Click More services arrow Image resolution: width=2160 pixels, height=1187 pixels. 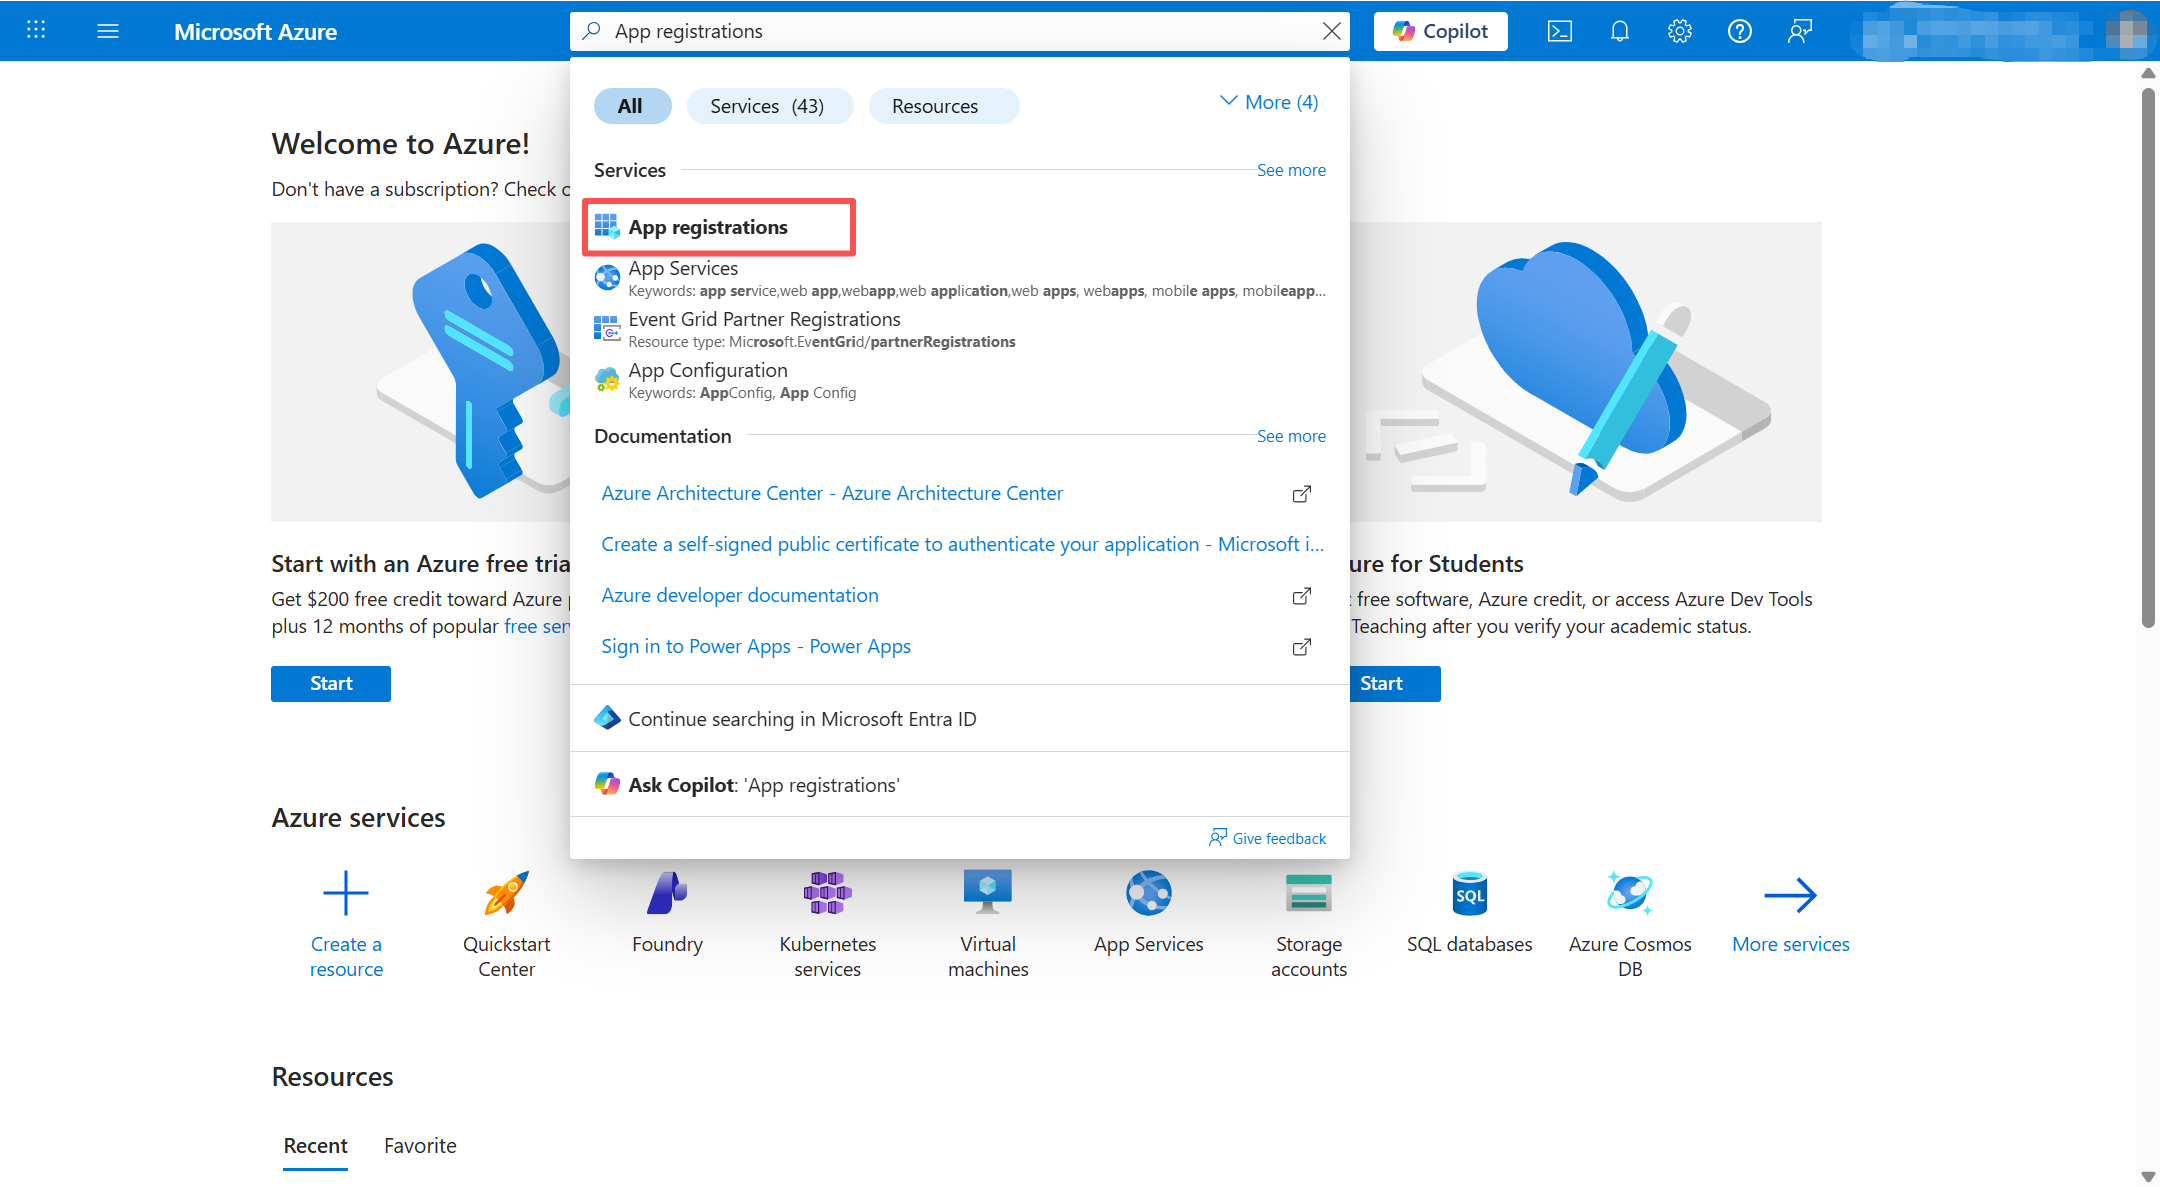click(1791, 895)
